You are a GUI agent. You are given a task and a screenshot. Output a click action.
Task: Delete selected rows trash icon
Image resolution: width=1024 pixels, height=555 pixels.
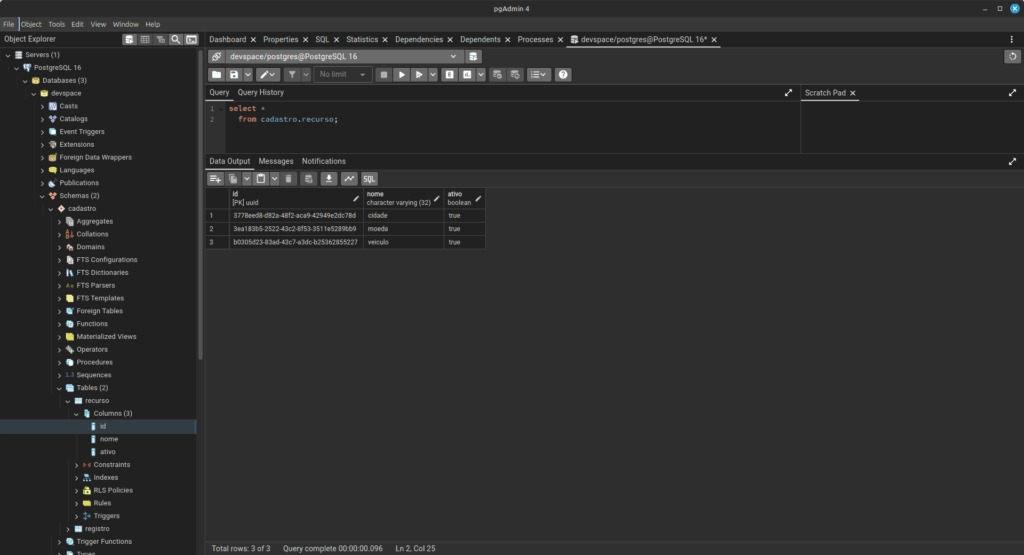click(x=289, y=179)
